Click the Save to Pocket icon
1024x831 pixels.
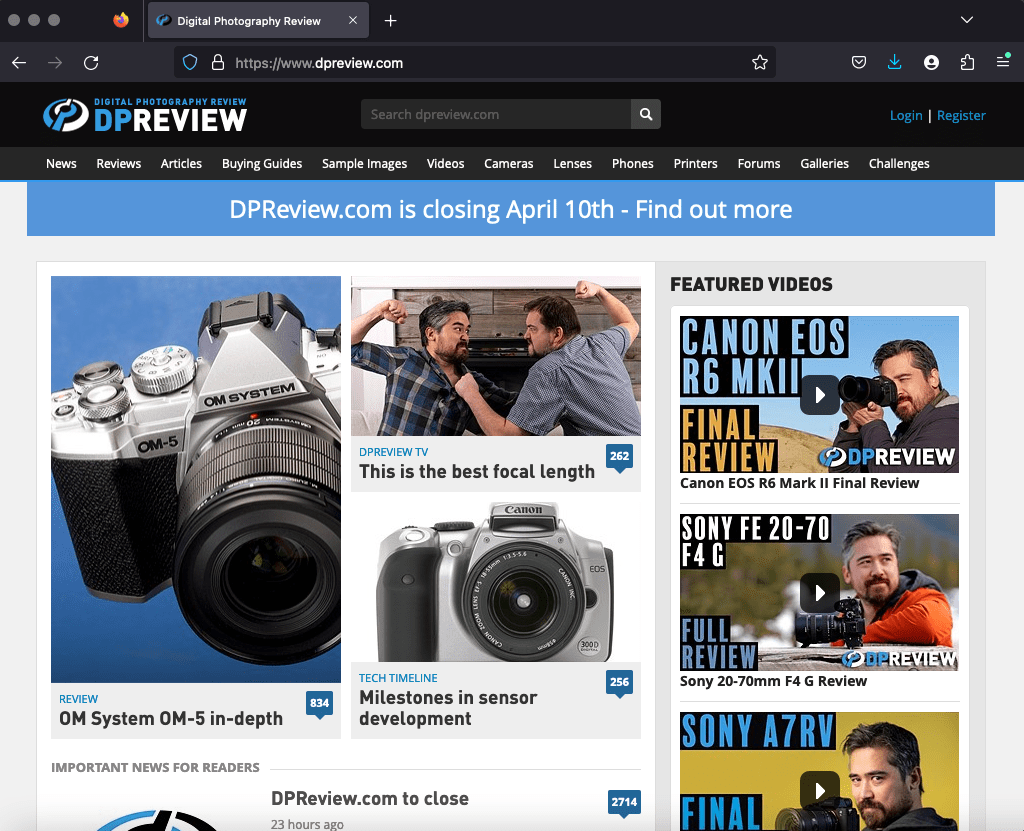coord(859,62)
